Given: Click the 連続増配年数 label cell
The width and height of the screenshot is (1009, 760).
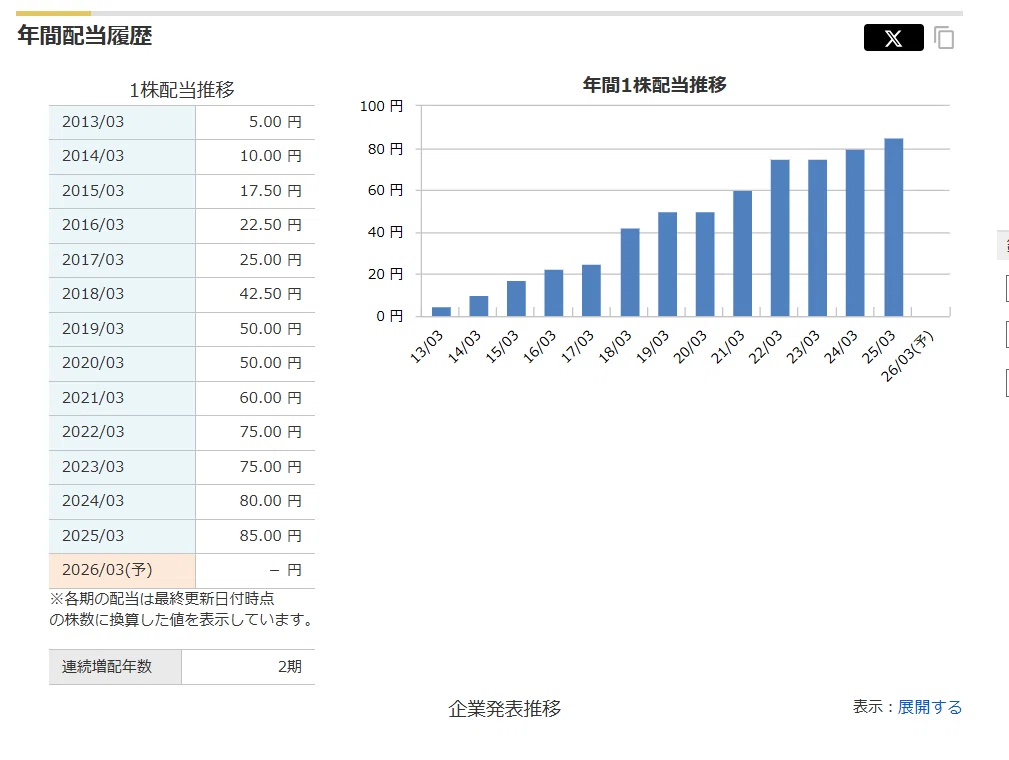Looking at the screenshot, I should (115, 667).
